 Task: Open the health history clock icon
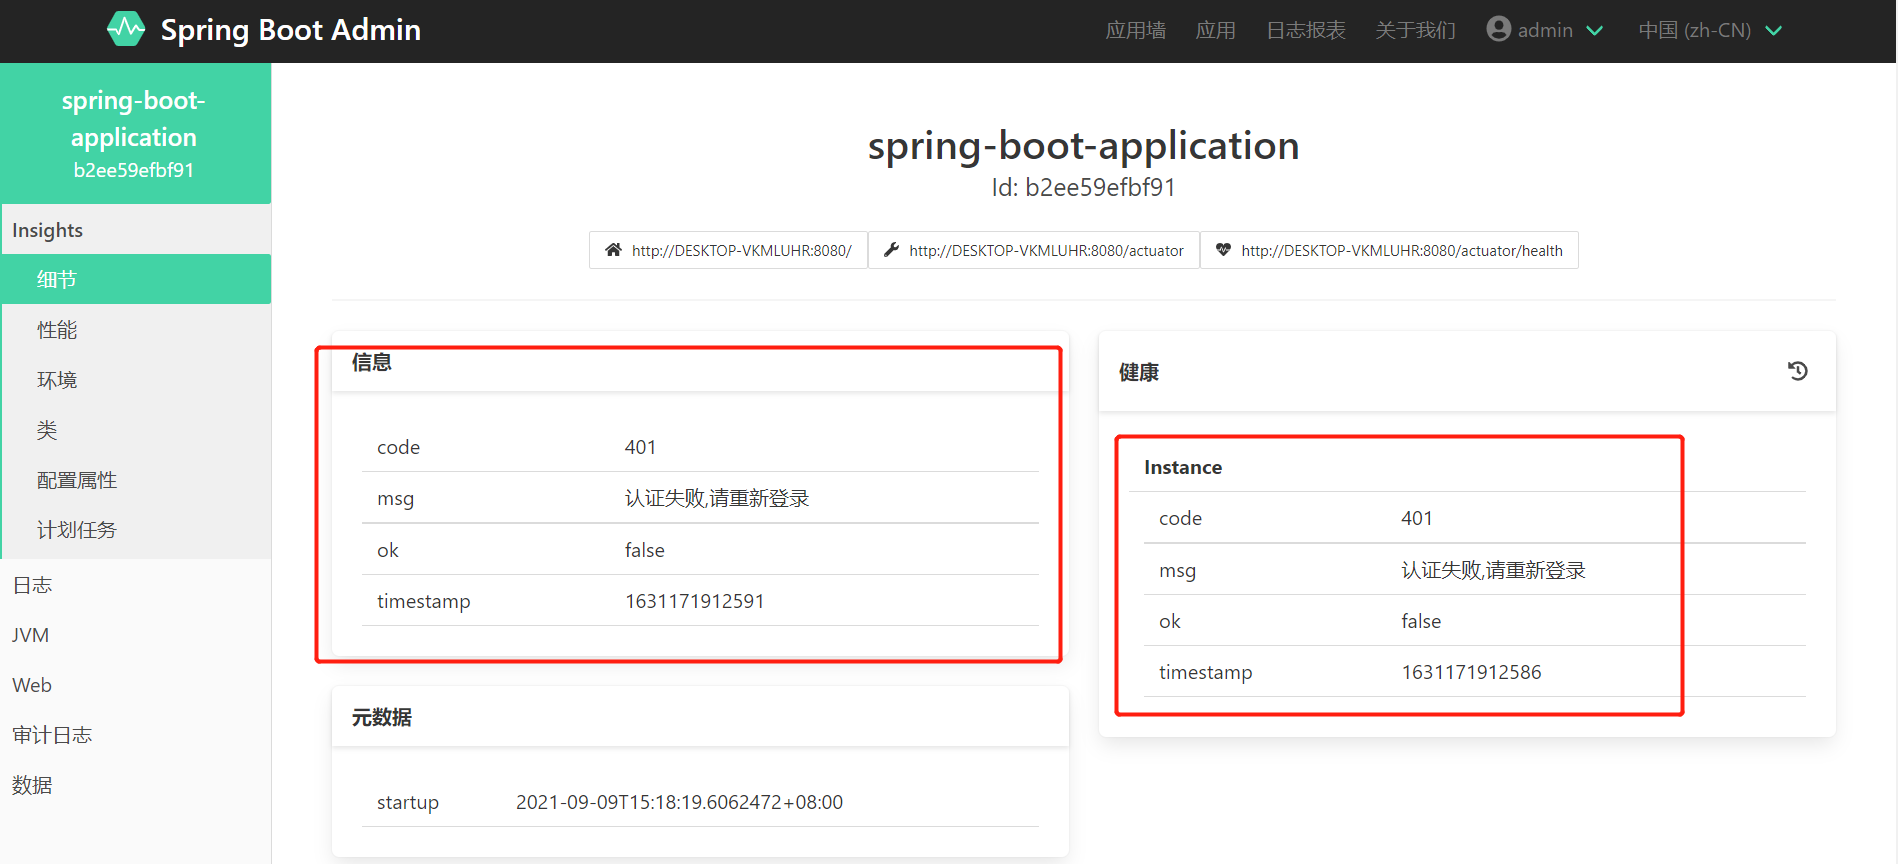[x=1797, y=371]
